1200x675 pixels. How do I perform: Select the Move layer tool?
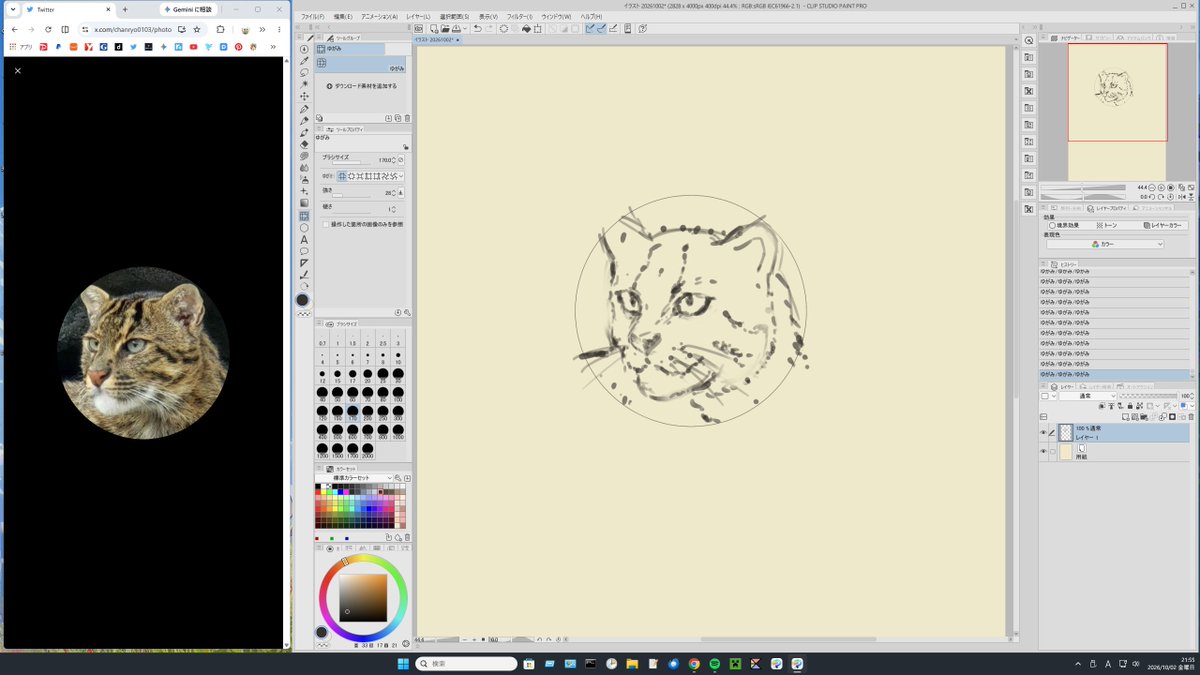coord(304,97)
